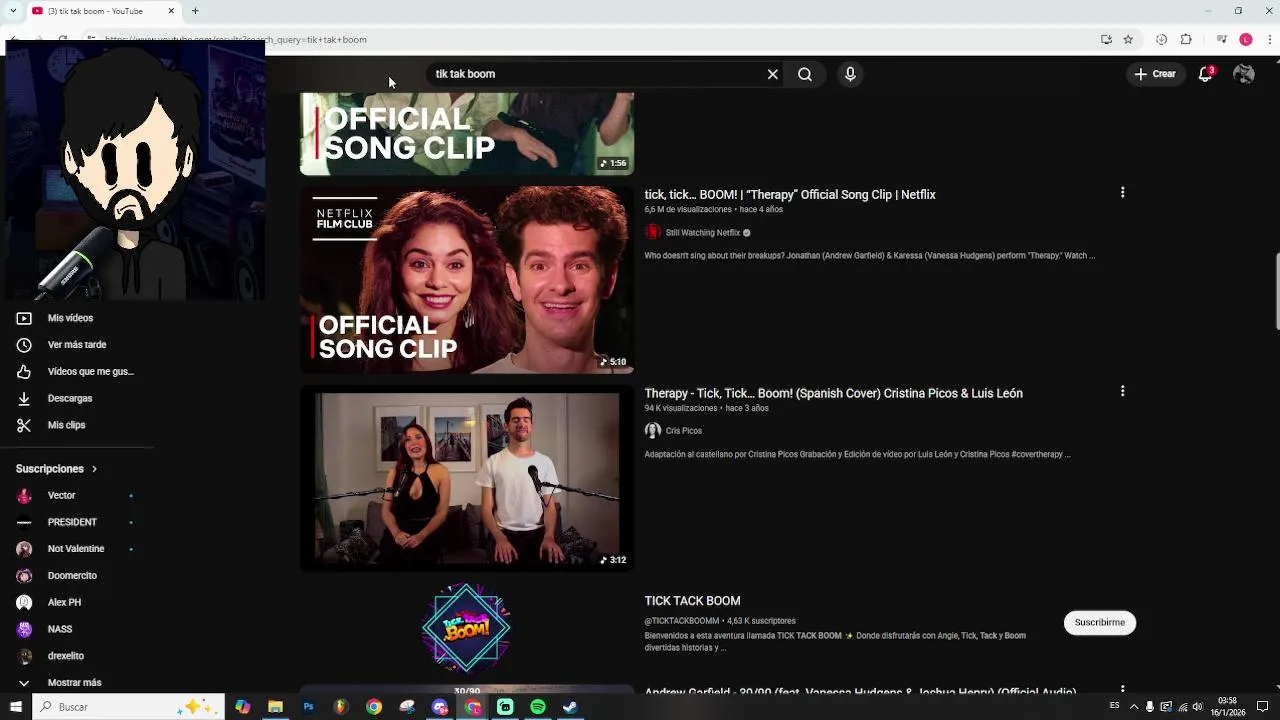The image size is (1280, 720).
Task: Play the top Official Song Clip 1:56 thumbnail
Action: pos(467,134)
